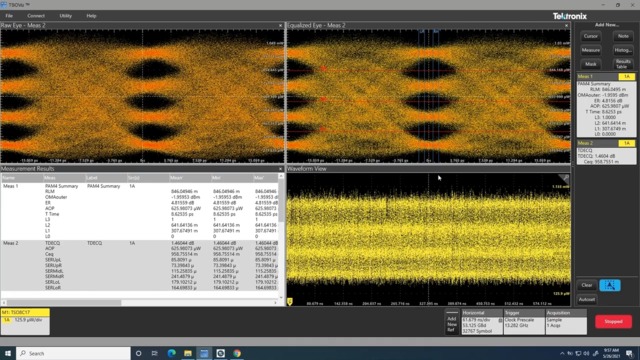This screenshot has height=360, width=640.
Task: Close the Measurement Results panel
Action: point(280,169)
